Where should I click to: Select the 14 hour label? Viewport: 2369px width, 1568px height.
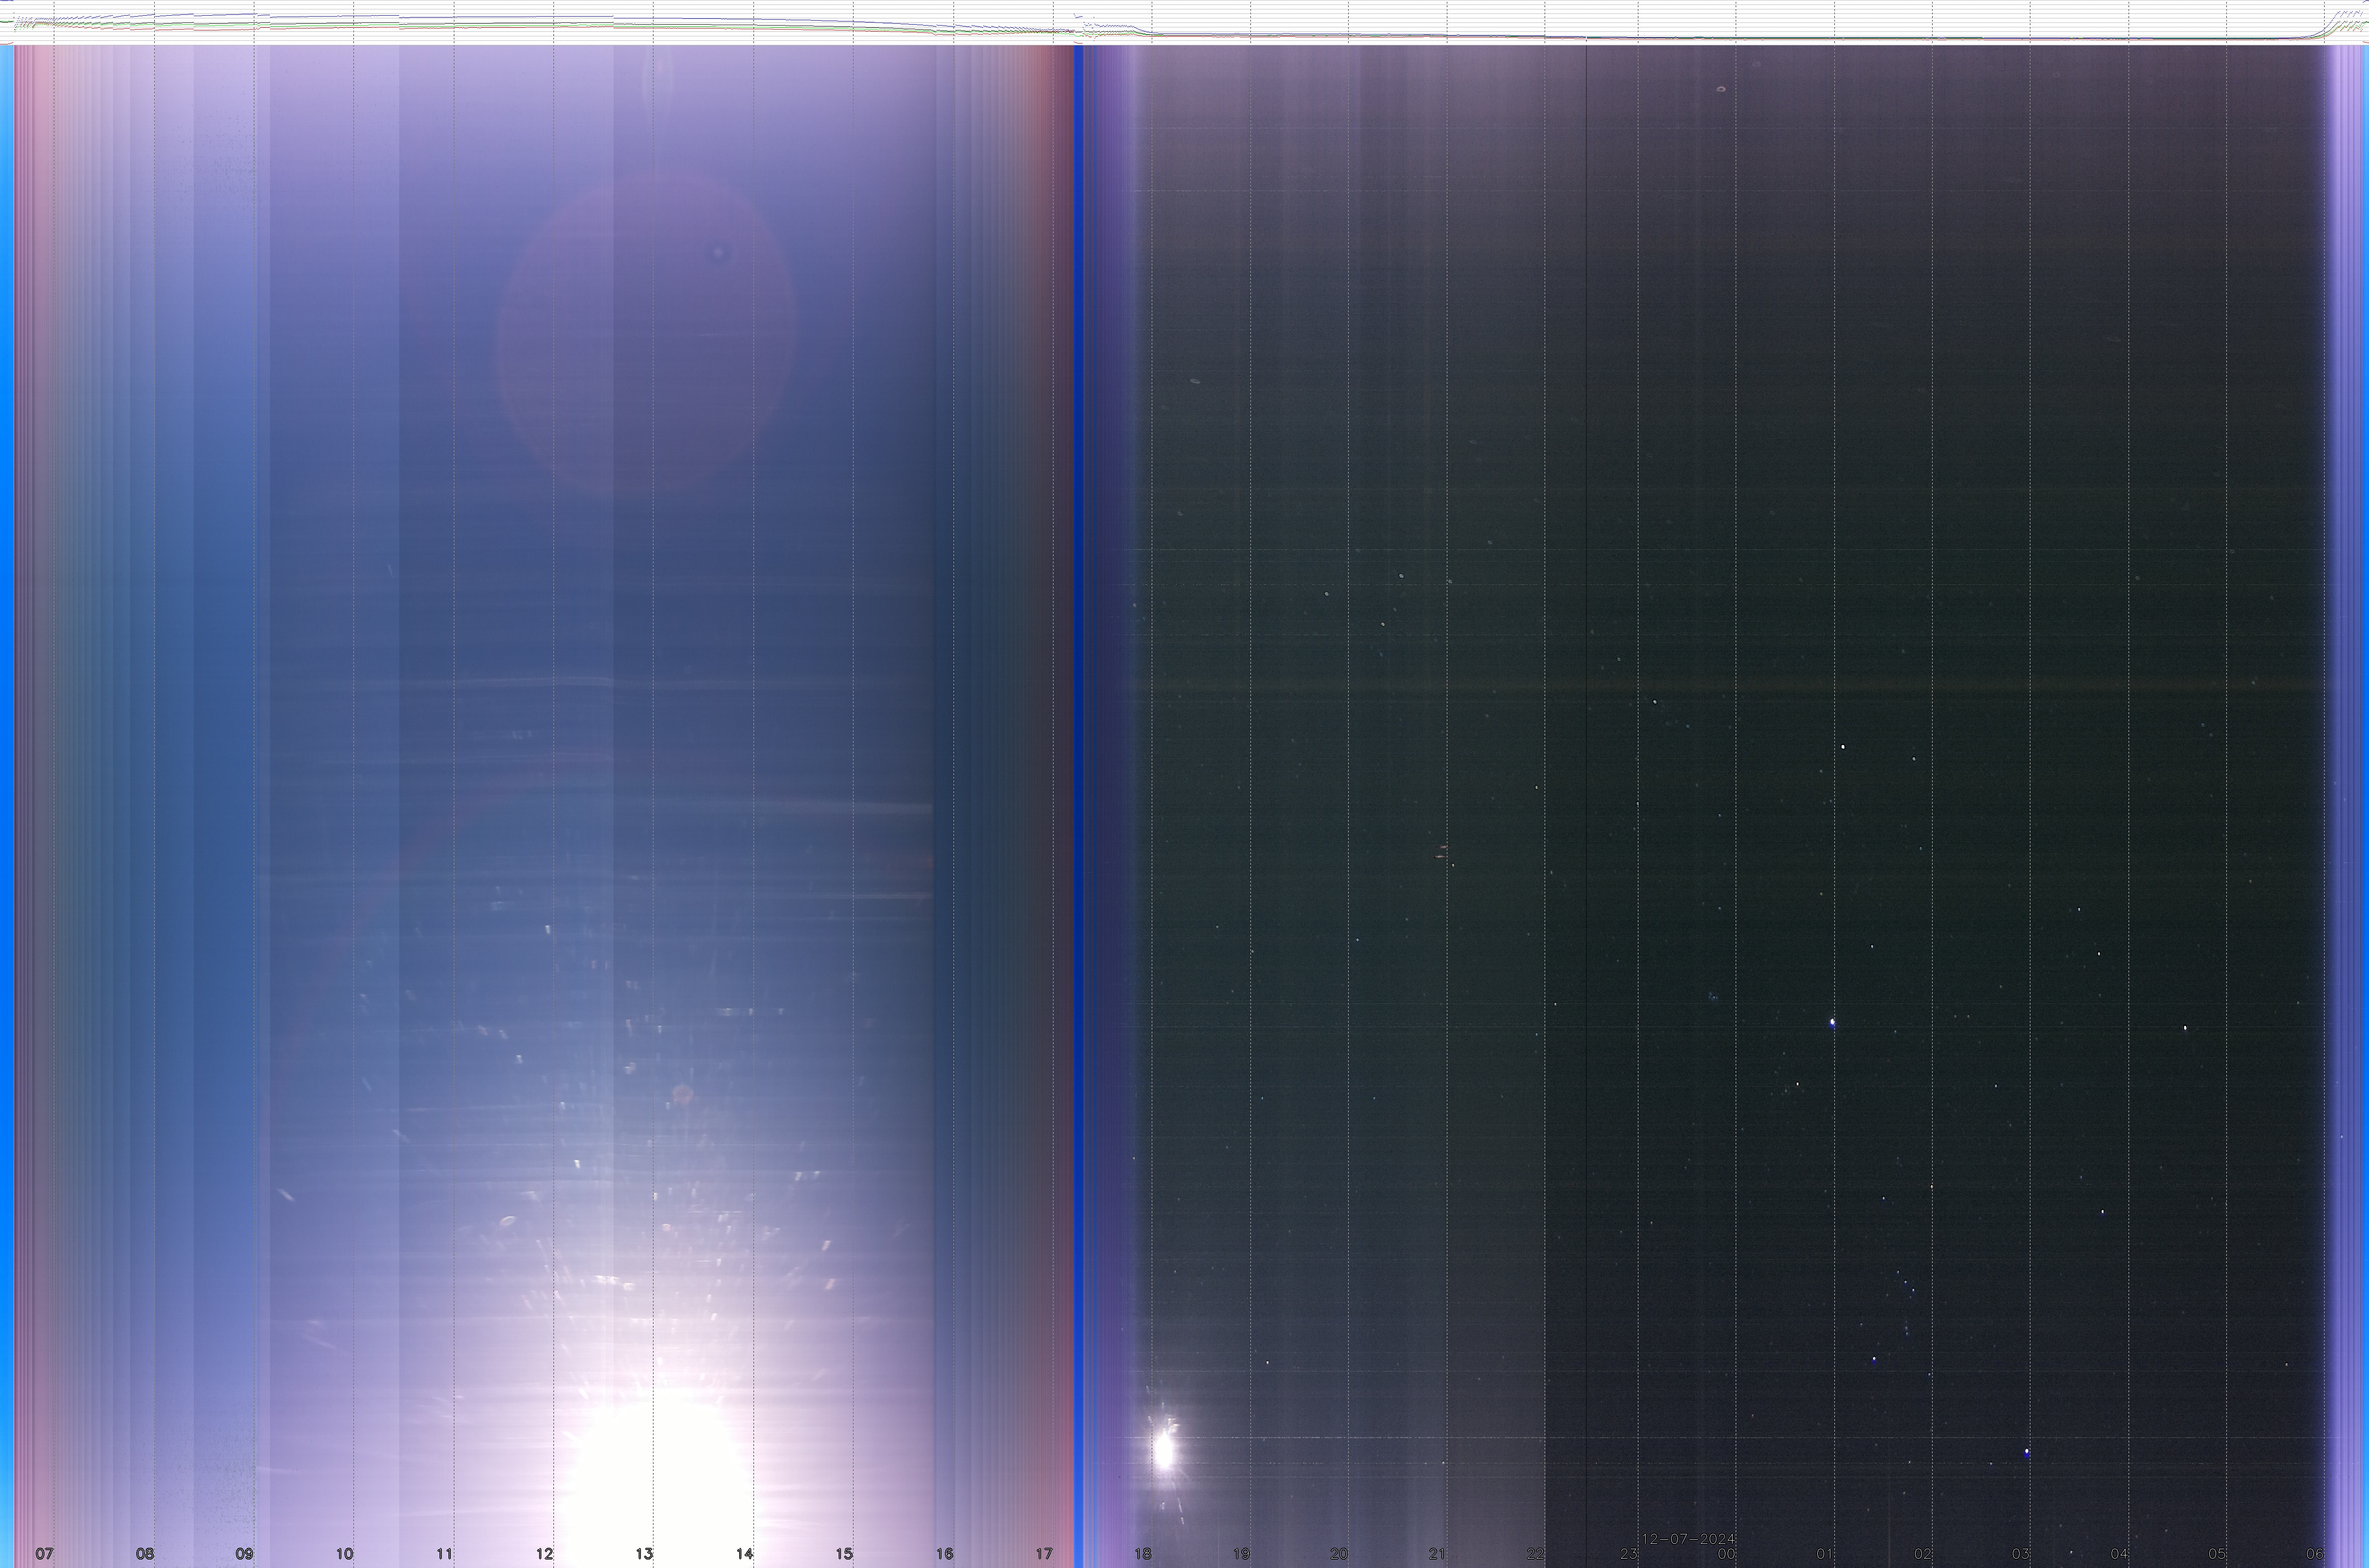click(x=744, y=1553)
